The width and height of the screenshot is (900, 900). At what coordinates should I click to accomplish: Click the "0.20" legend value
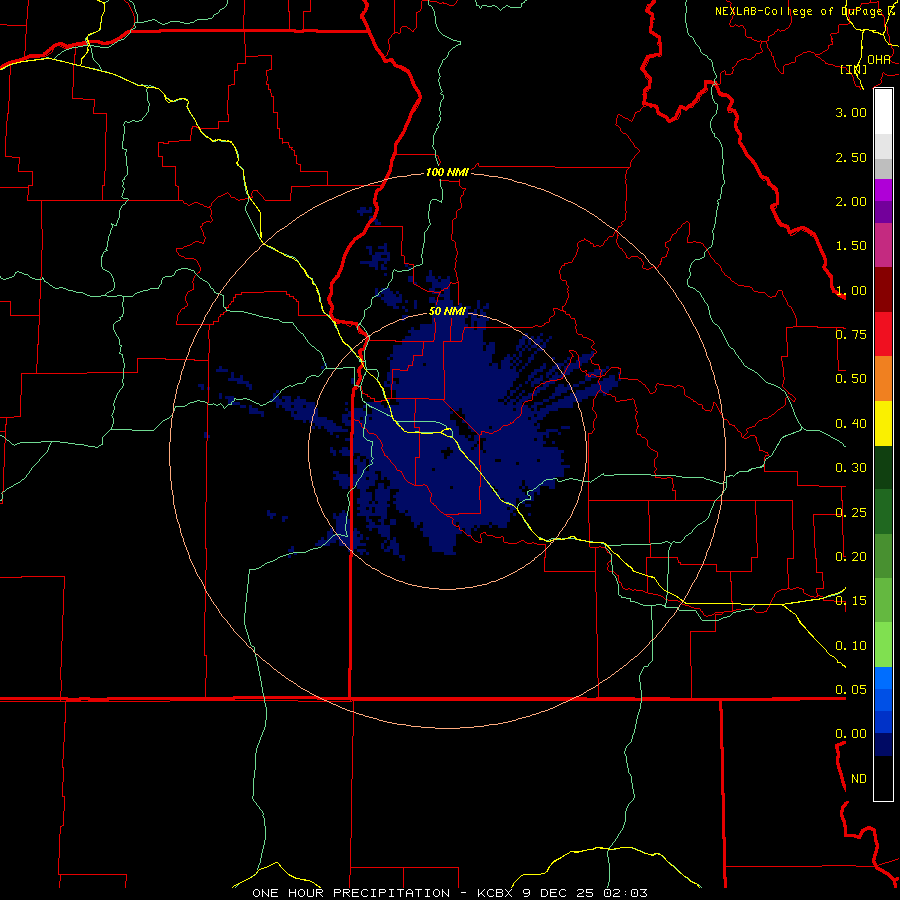[x=851, y=557]
